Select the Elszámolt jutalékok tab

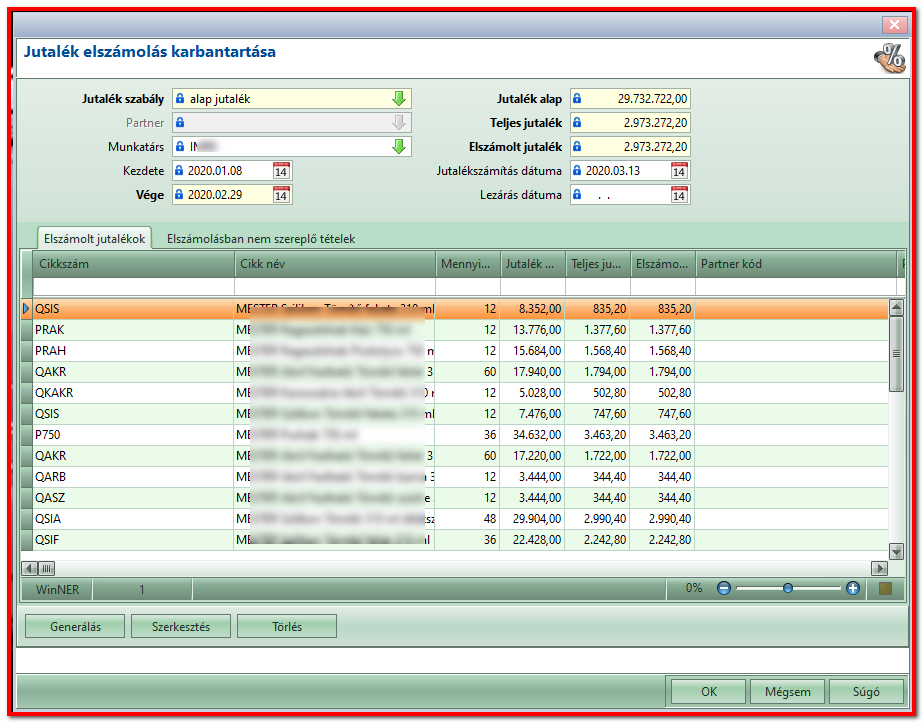click(x=94, y=239)
